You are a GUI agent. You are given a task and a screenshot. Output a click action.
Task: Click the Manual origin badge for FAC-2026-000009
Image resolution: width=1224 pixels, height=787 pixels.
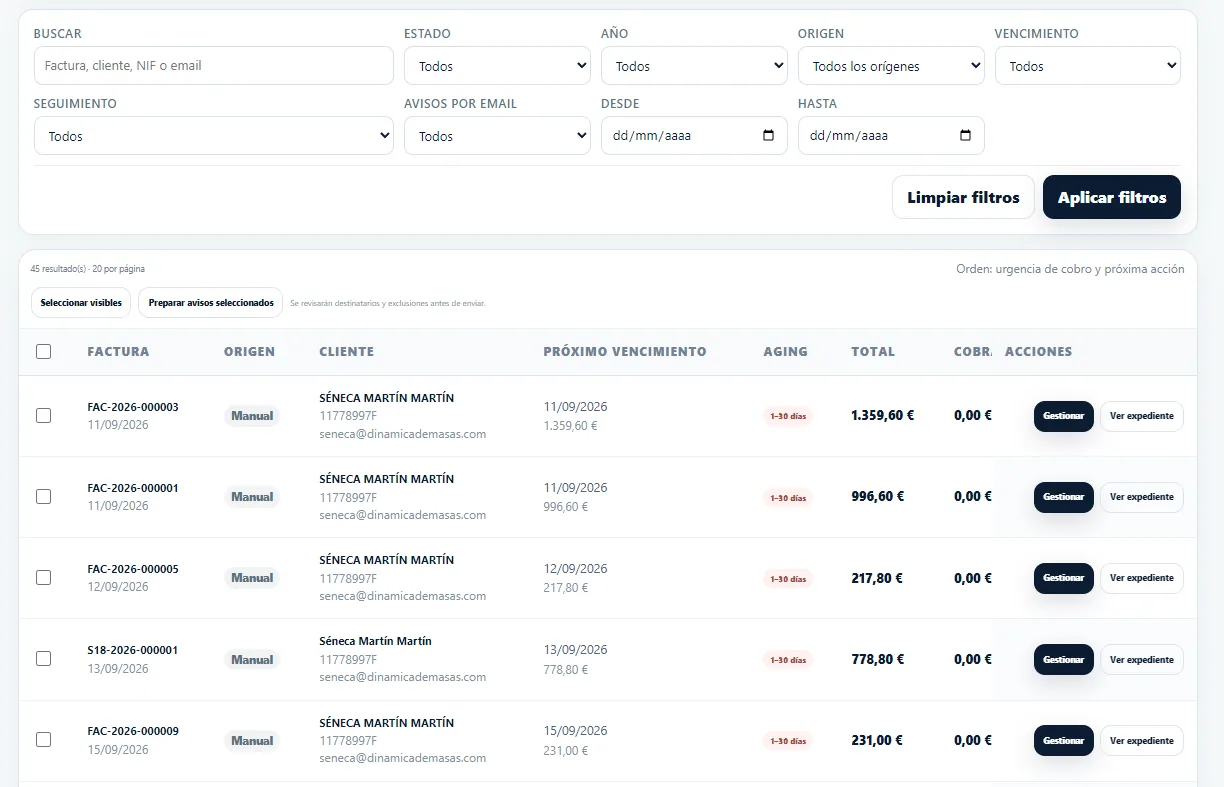pos(252,741)
